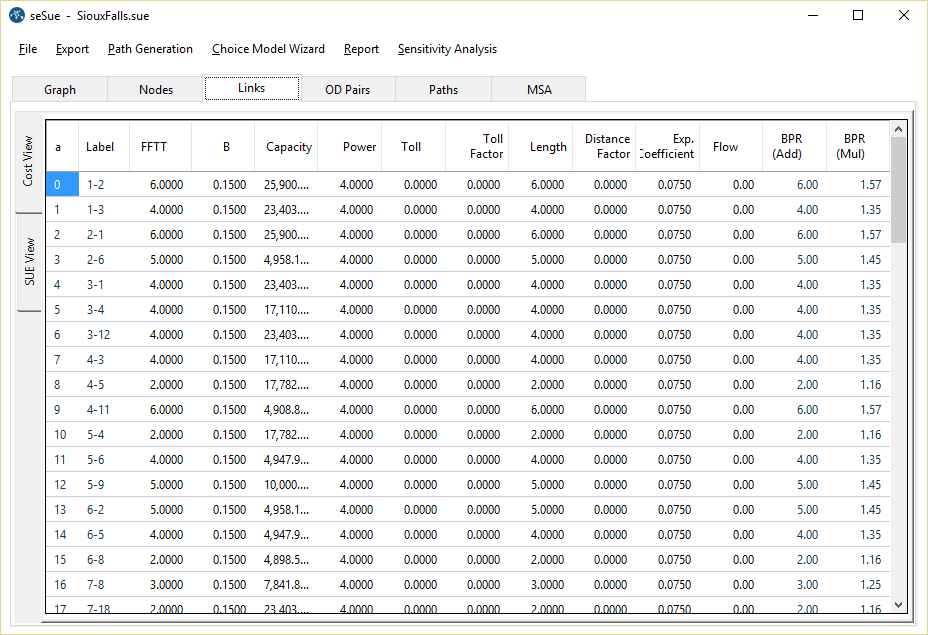This screenshot has width=928, height=635.
Task: Switch to the Graph tab
Action: (x=60, y=90)
